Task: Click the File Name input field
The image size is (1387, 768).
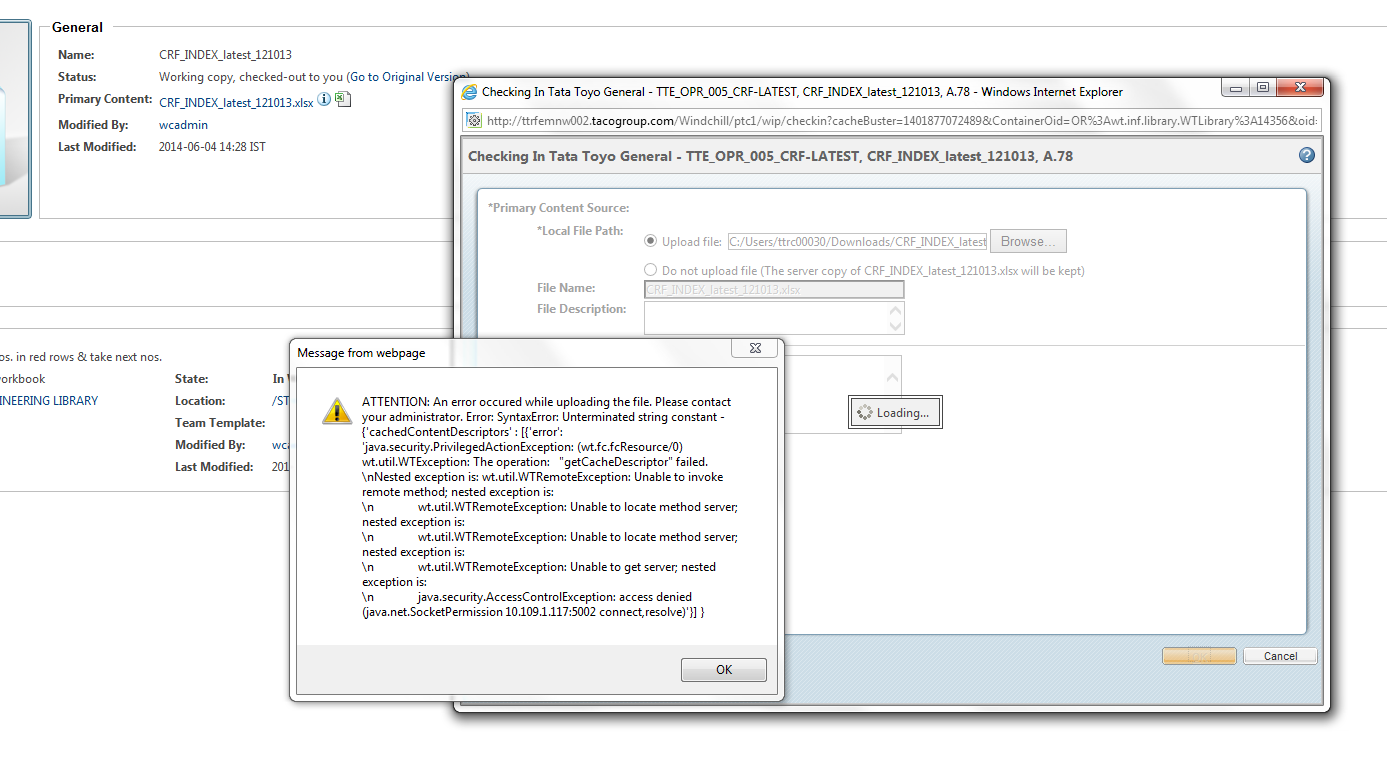Action: [774, 289]
